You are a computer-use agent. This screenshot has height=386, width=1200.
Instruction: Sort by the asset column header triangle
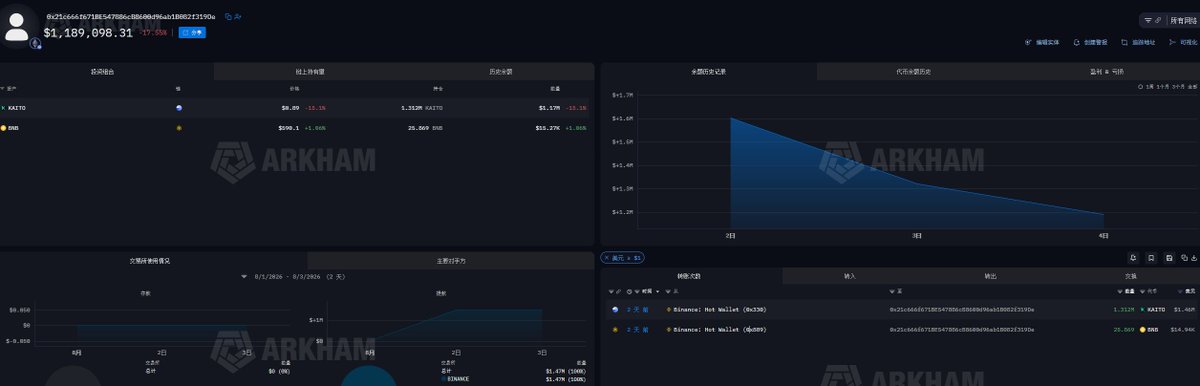click(3, 89)
